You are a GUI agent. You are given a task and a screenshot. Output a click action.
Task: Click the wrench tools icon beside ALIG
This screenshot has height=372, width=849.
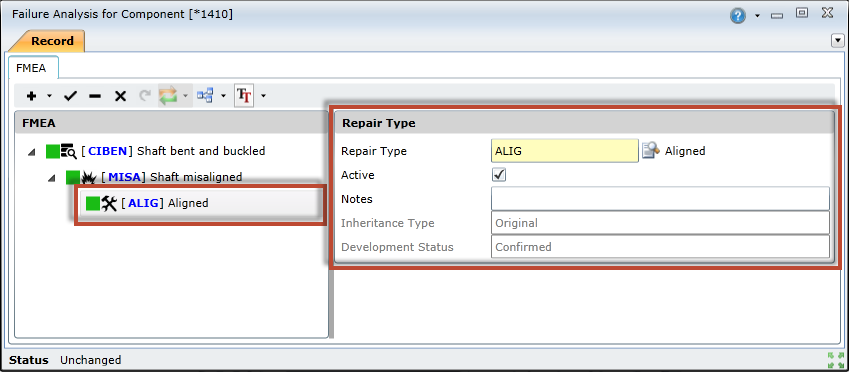coord(109,203)
